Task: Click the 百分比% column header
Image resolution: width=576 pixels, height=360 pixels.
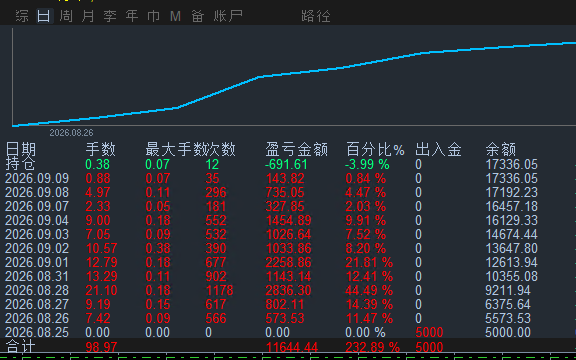Action: pyautogui.click(x=375, y=150)
